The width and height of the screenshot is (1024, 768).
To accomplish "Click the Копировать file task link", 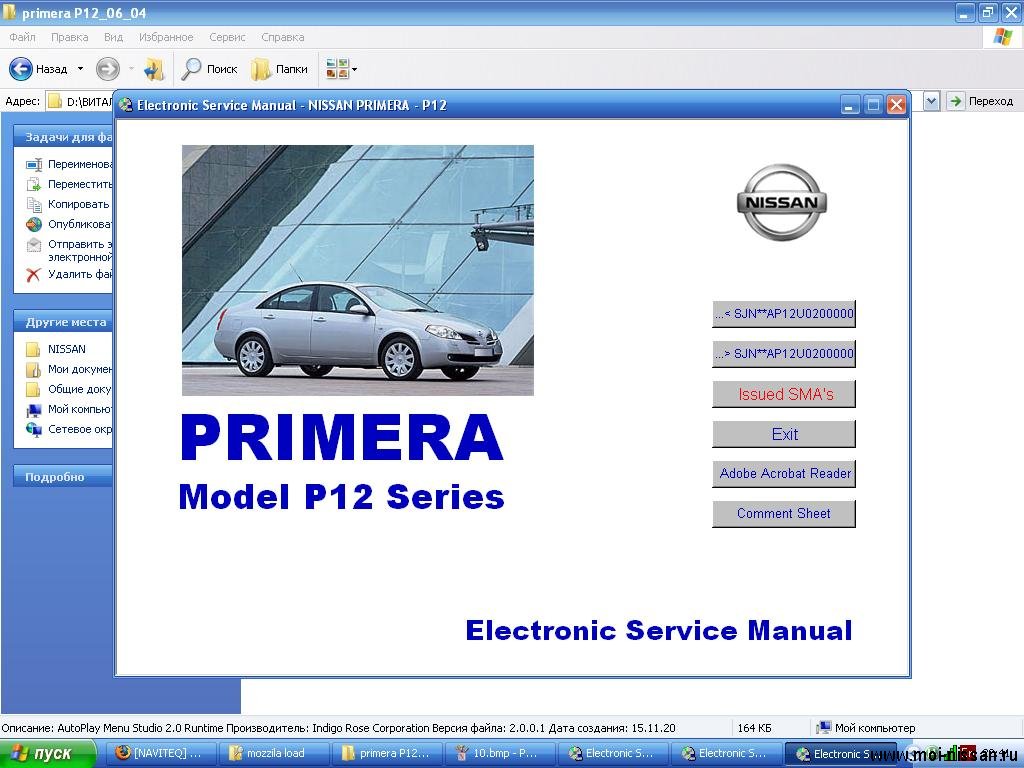I will [x=78, y=204].
